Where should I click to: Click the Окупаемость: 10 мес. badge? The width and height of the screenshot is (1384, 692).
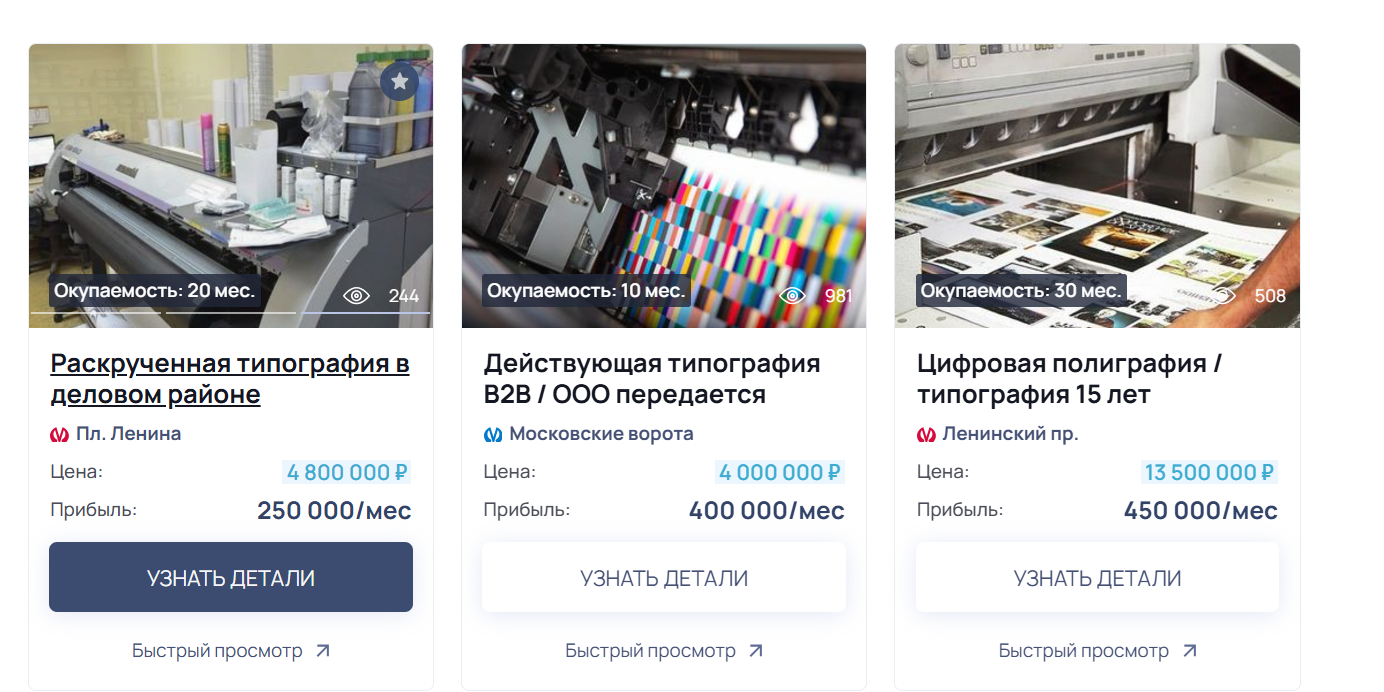tap(586, 291)
